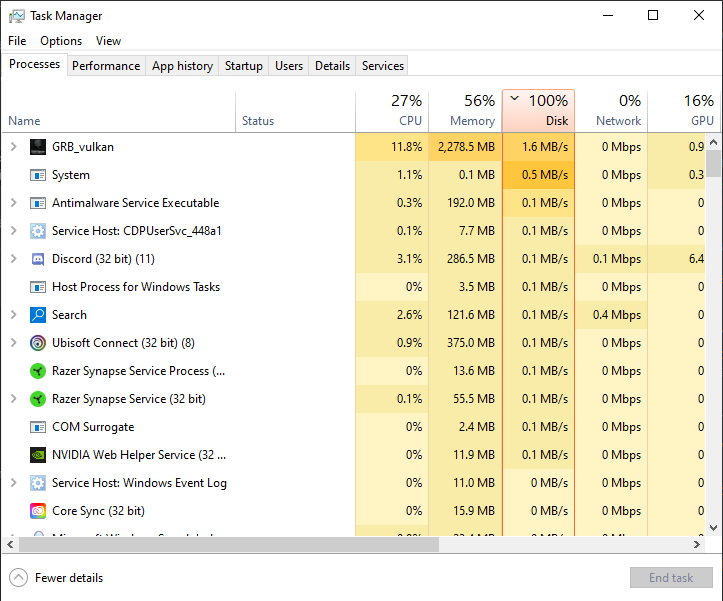Select the 0.4 Mbps network cell for Search
Viewport: 723px width, 601px height.
(611, 315)
